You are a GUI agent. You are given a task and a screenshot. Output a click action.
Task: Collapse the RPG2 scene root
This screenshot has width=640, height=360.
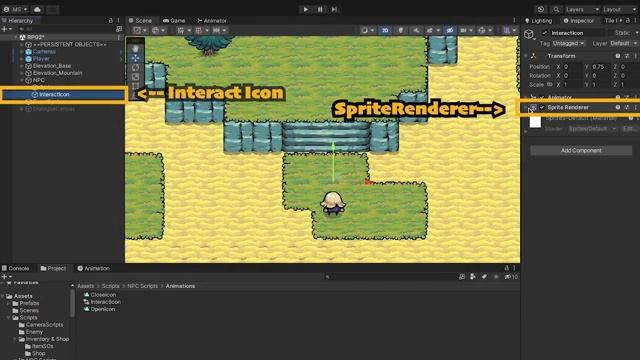[x=16, y=37]
